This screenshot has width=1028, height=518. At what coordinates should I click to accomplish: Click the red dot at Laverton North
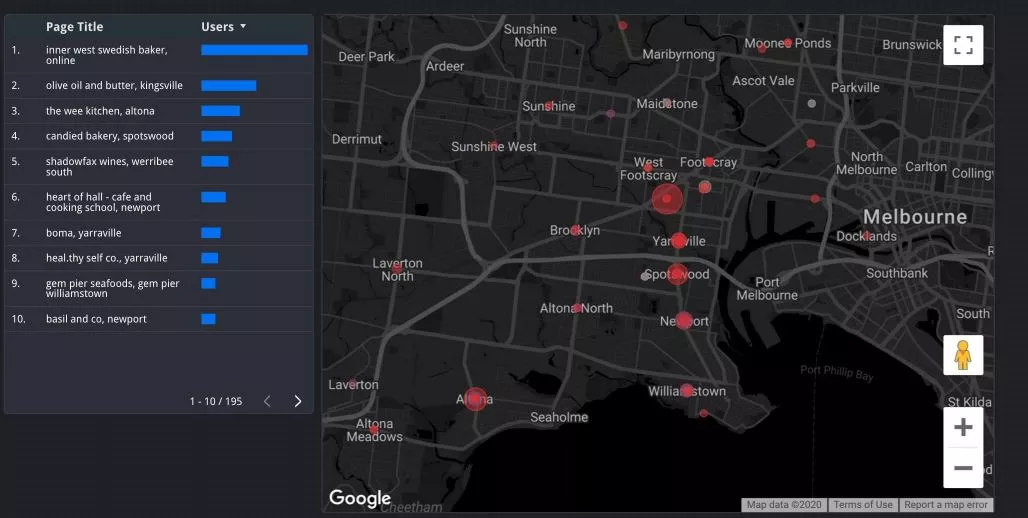[397, 268]
